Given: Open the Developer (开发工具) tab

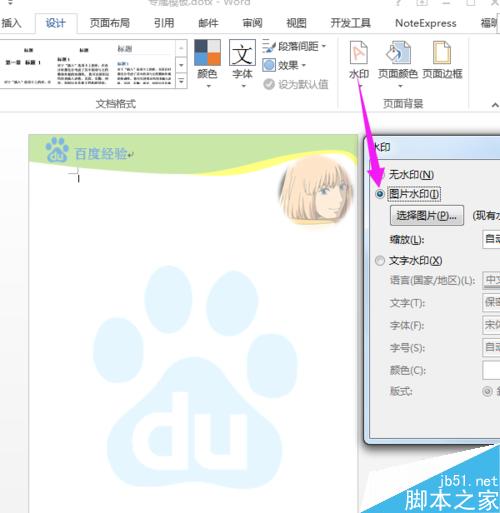Looking at the screenshot, I should pyautogui.click(x=351, y=23).
